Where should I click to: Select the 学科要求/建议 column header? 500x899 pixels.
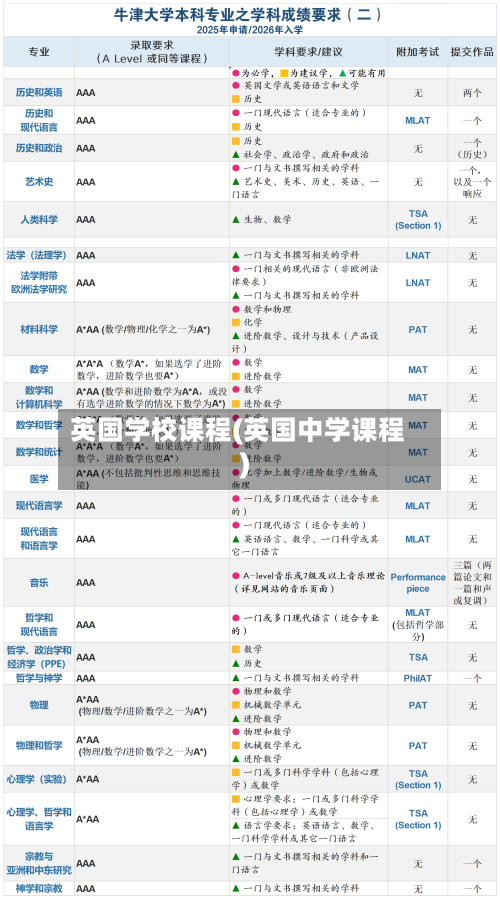tap(308, 52)
